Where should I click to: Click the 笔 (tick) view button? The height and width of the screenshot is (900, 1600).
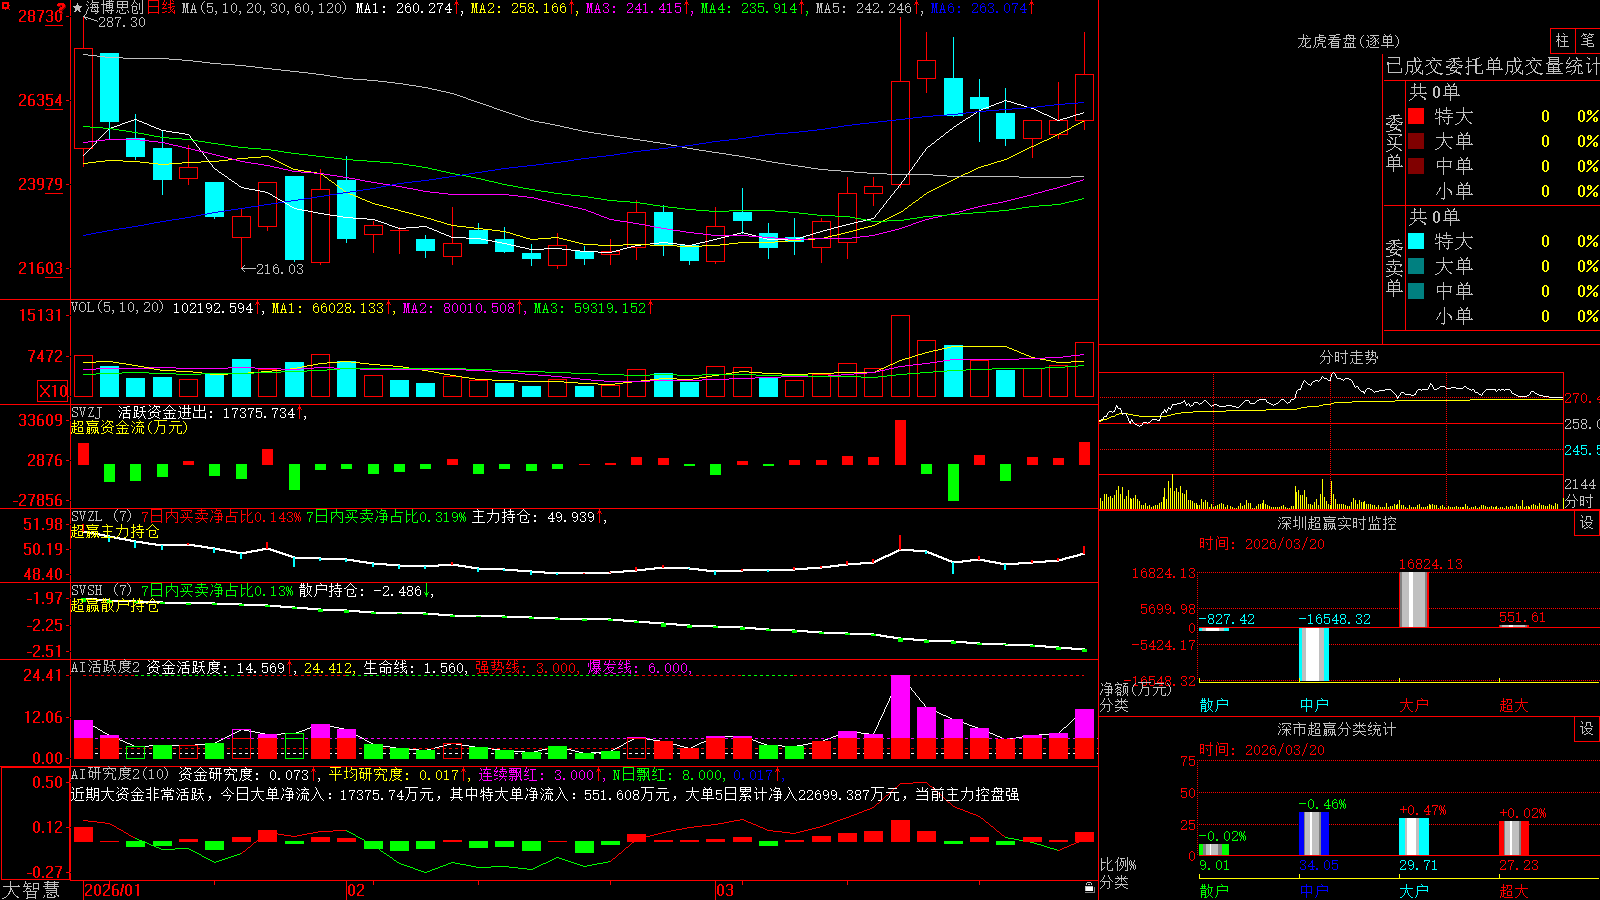[x=1588, y=41]
